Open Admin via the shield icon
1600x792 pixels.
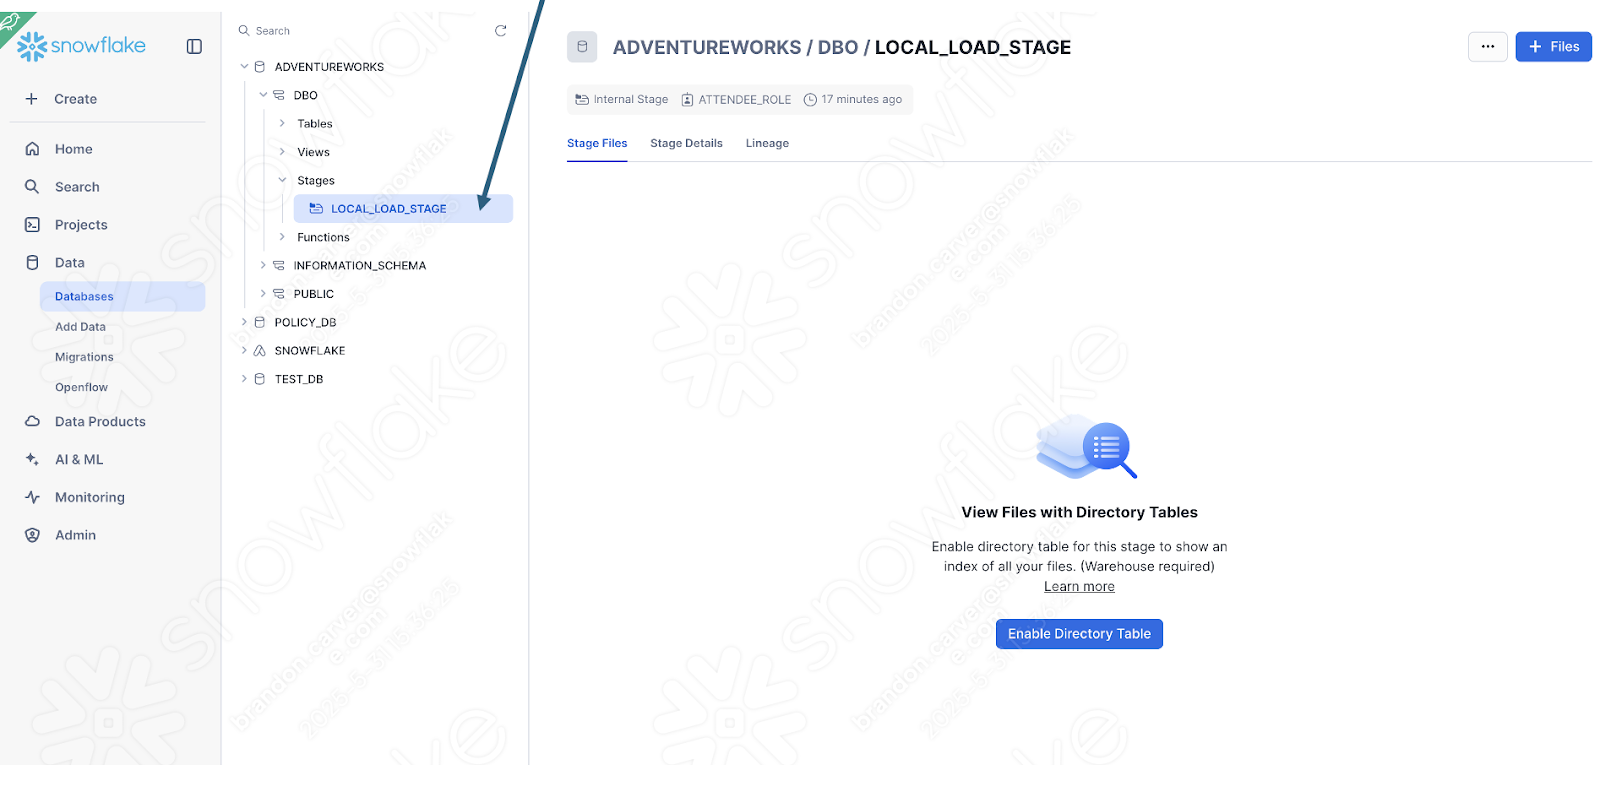coord(32,535)
